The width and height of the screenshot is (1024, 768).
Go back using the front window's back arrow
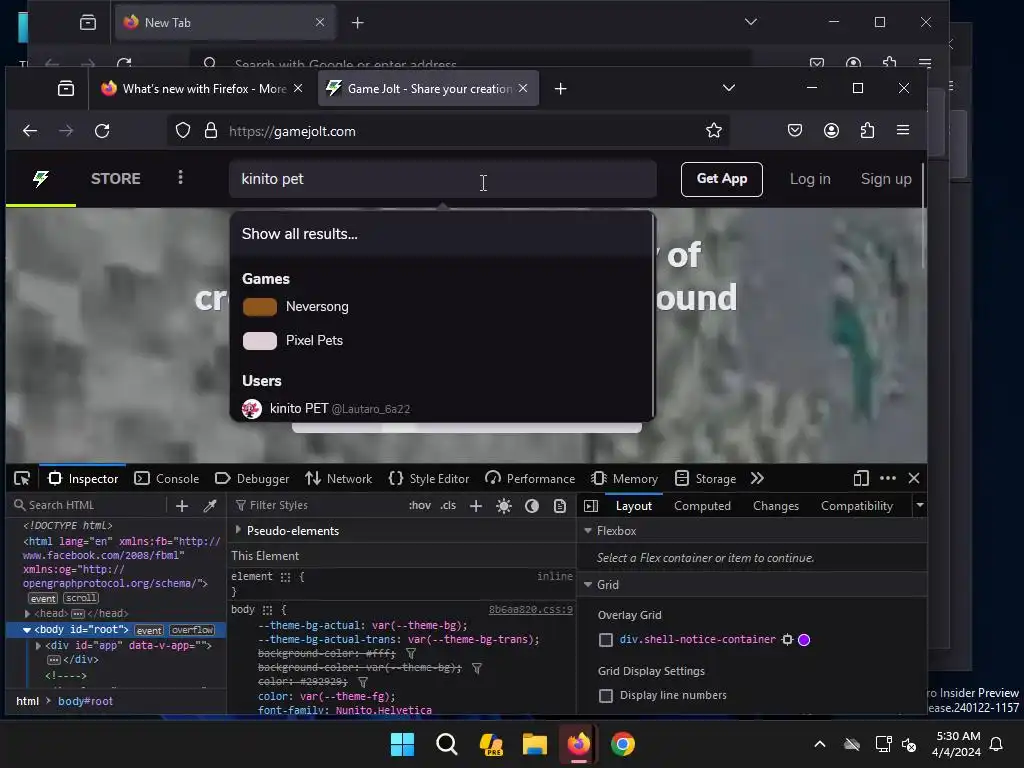30,131
